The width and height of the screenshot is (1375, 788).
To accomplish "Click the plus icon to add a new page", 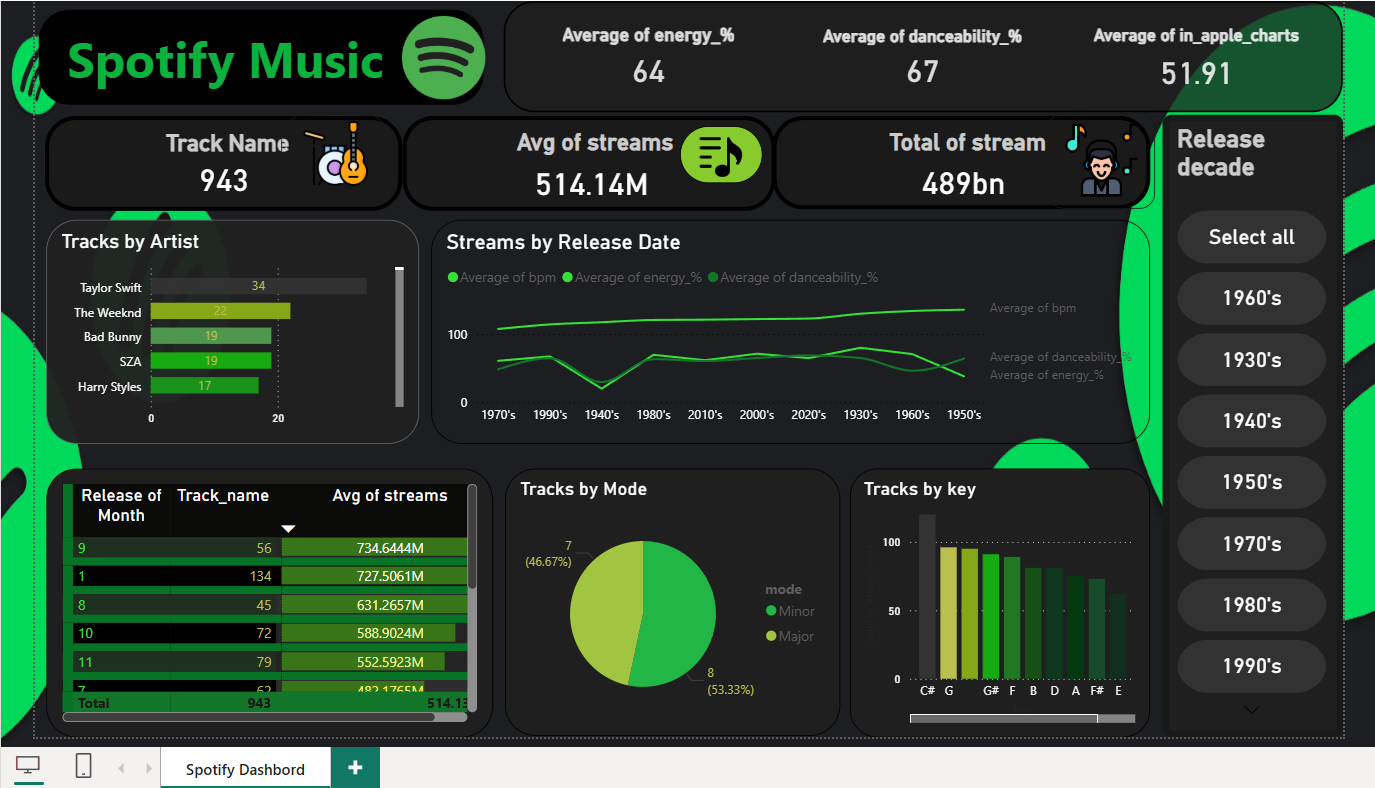I will click(355, 767).
